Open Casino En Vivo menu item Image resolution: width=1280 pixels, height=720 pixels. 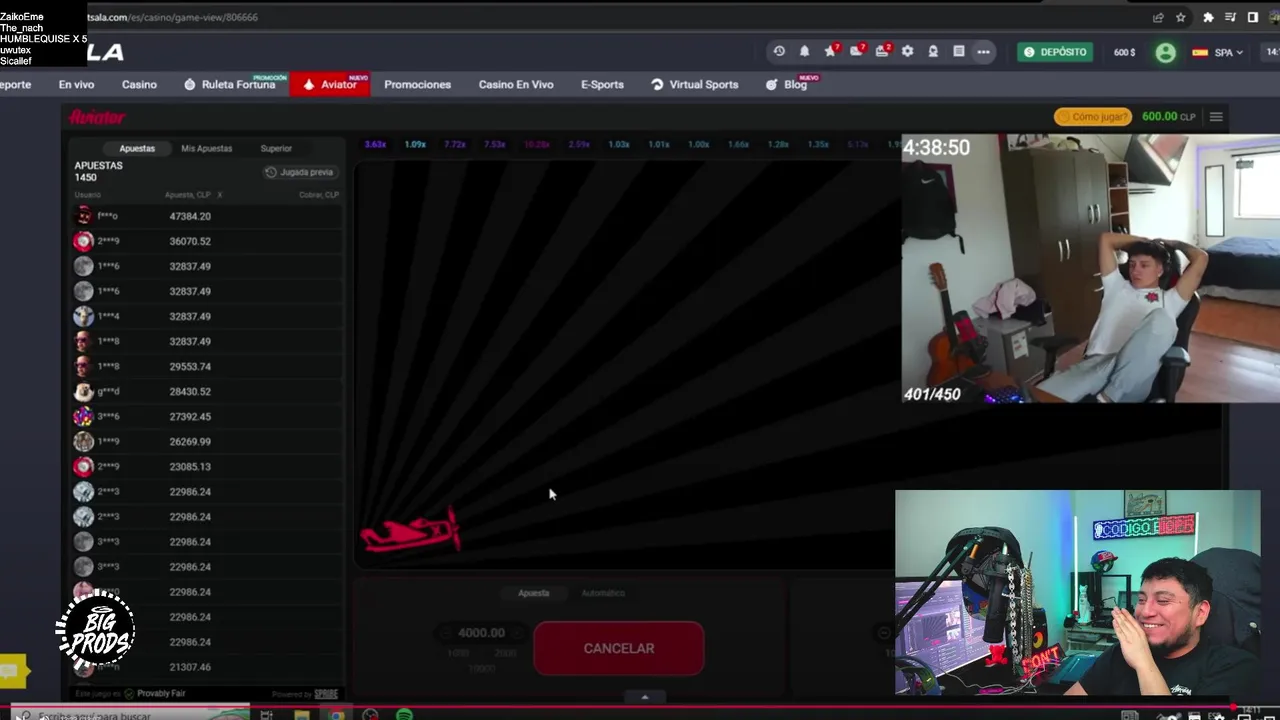coord(516,84)
